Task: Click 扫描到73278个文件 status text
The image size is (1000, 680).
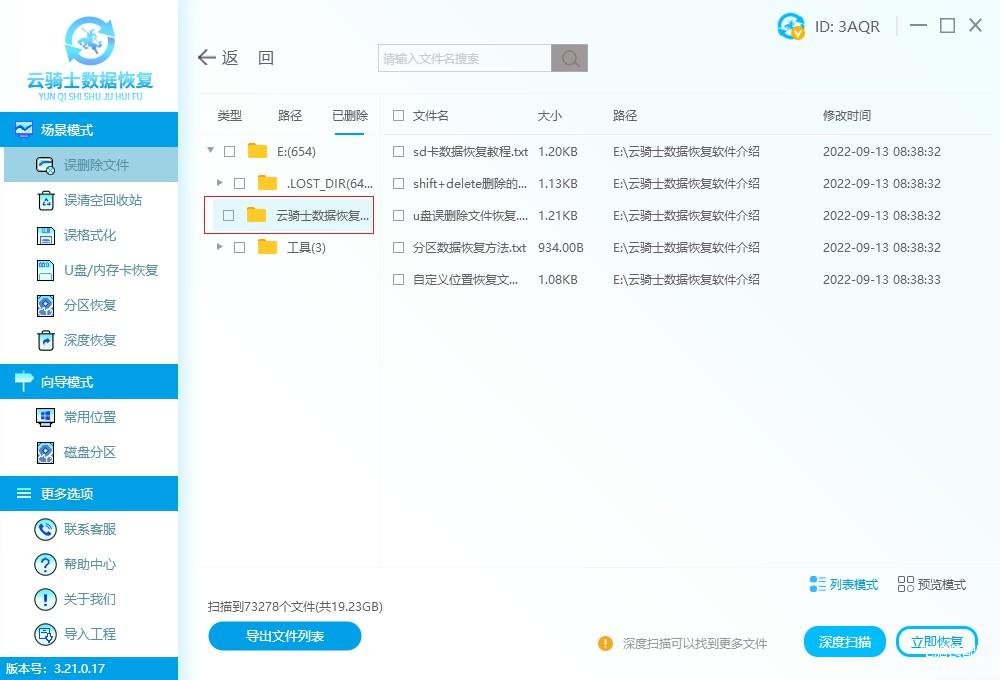Action: tap(295, 606)
